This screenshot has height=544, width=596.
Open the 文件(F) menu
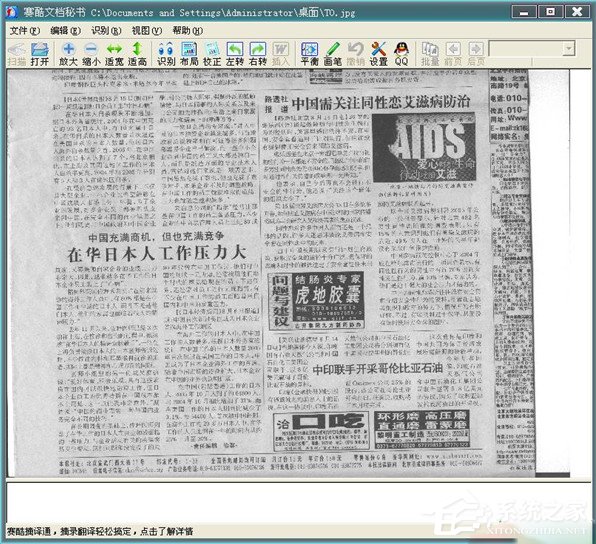click(x=24, y=30)
